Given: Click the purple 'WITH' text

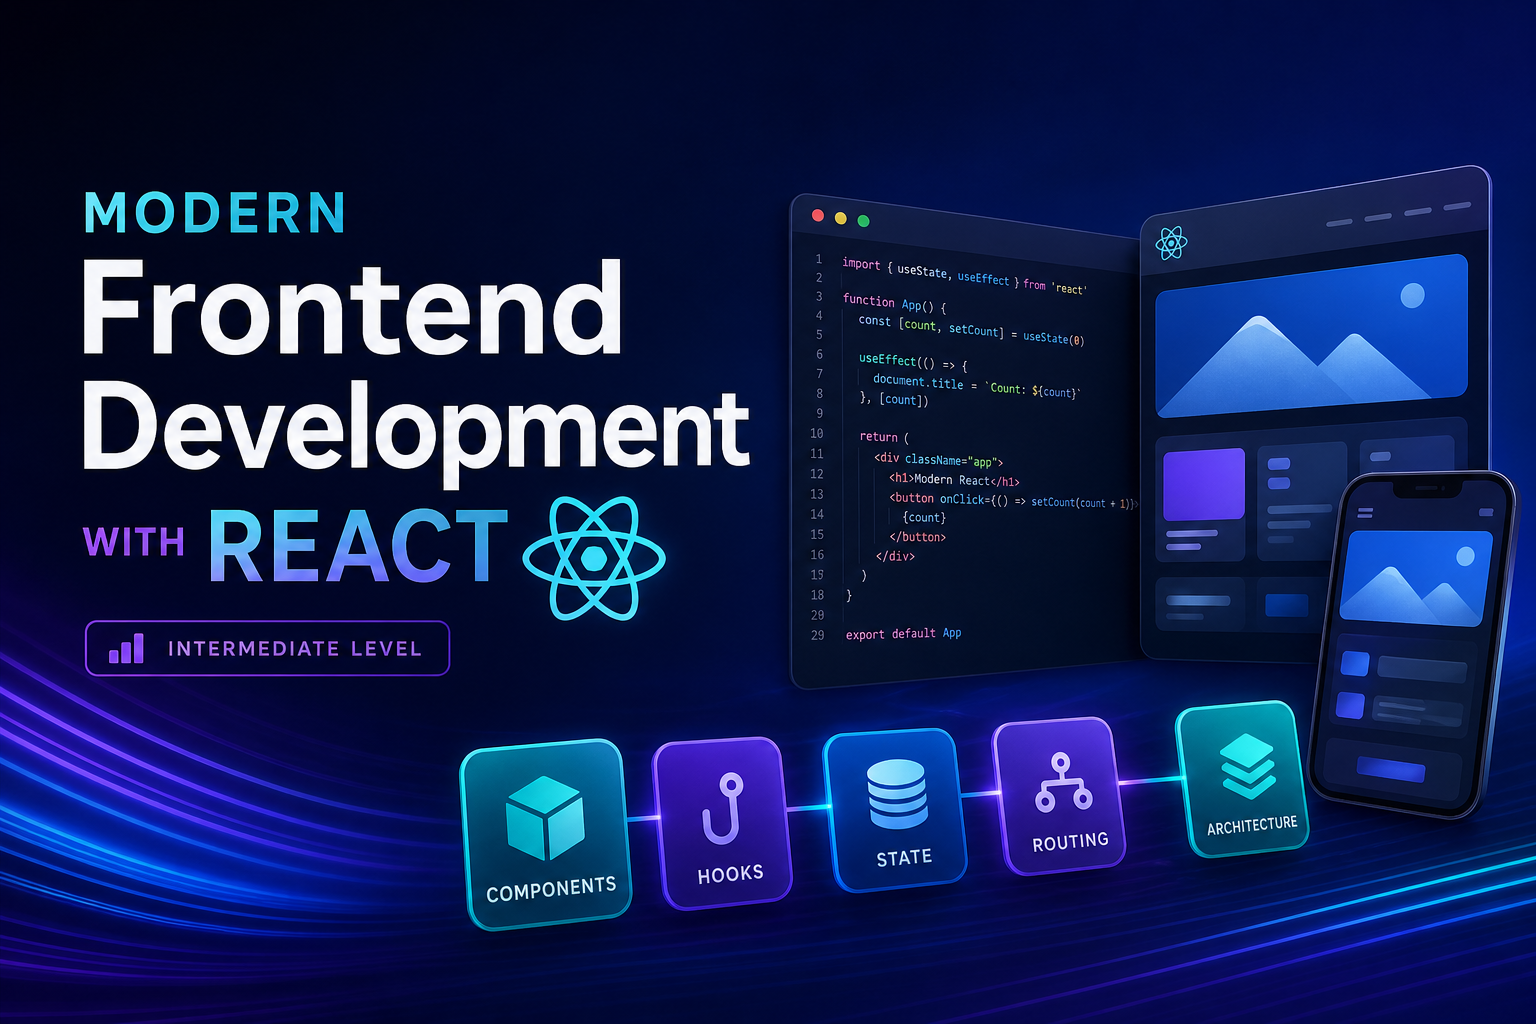Looking at the screenshot, I should tap(134, 542).
